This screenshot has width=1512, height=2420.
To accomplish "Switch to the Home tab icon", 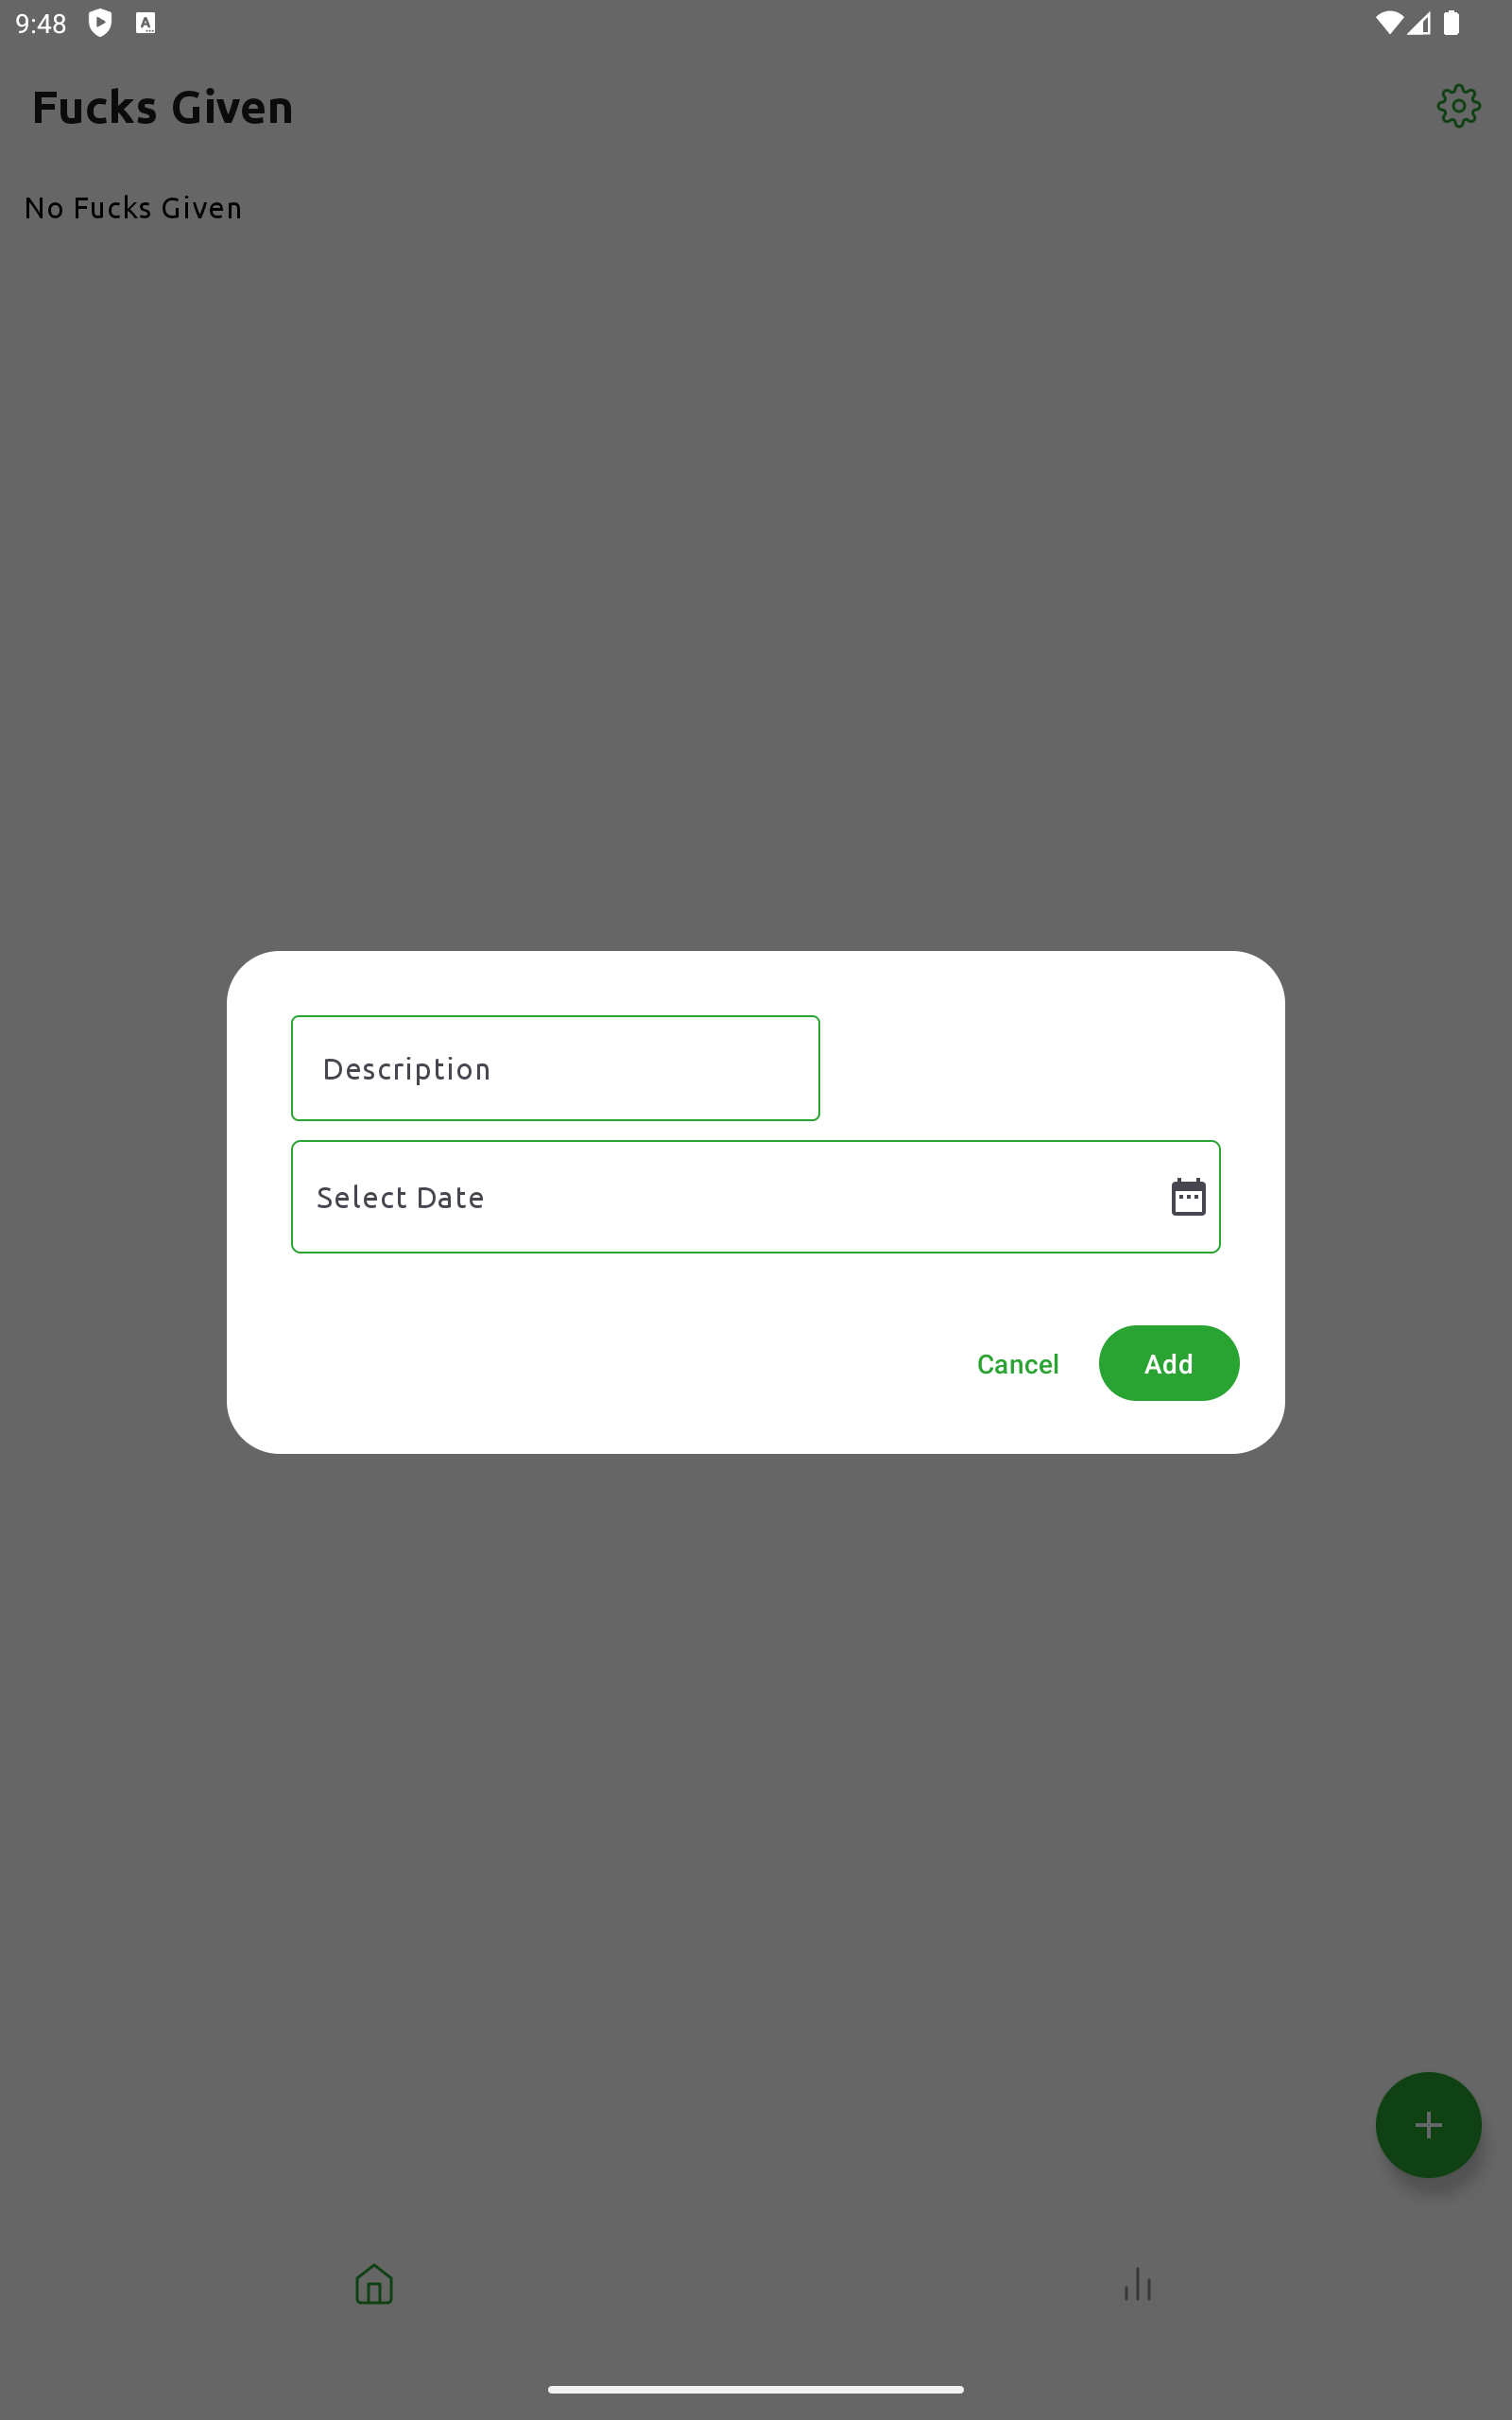I will tap(374, 2284).
